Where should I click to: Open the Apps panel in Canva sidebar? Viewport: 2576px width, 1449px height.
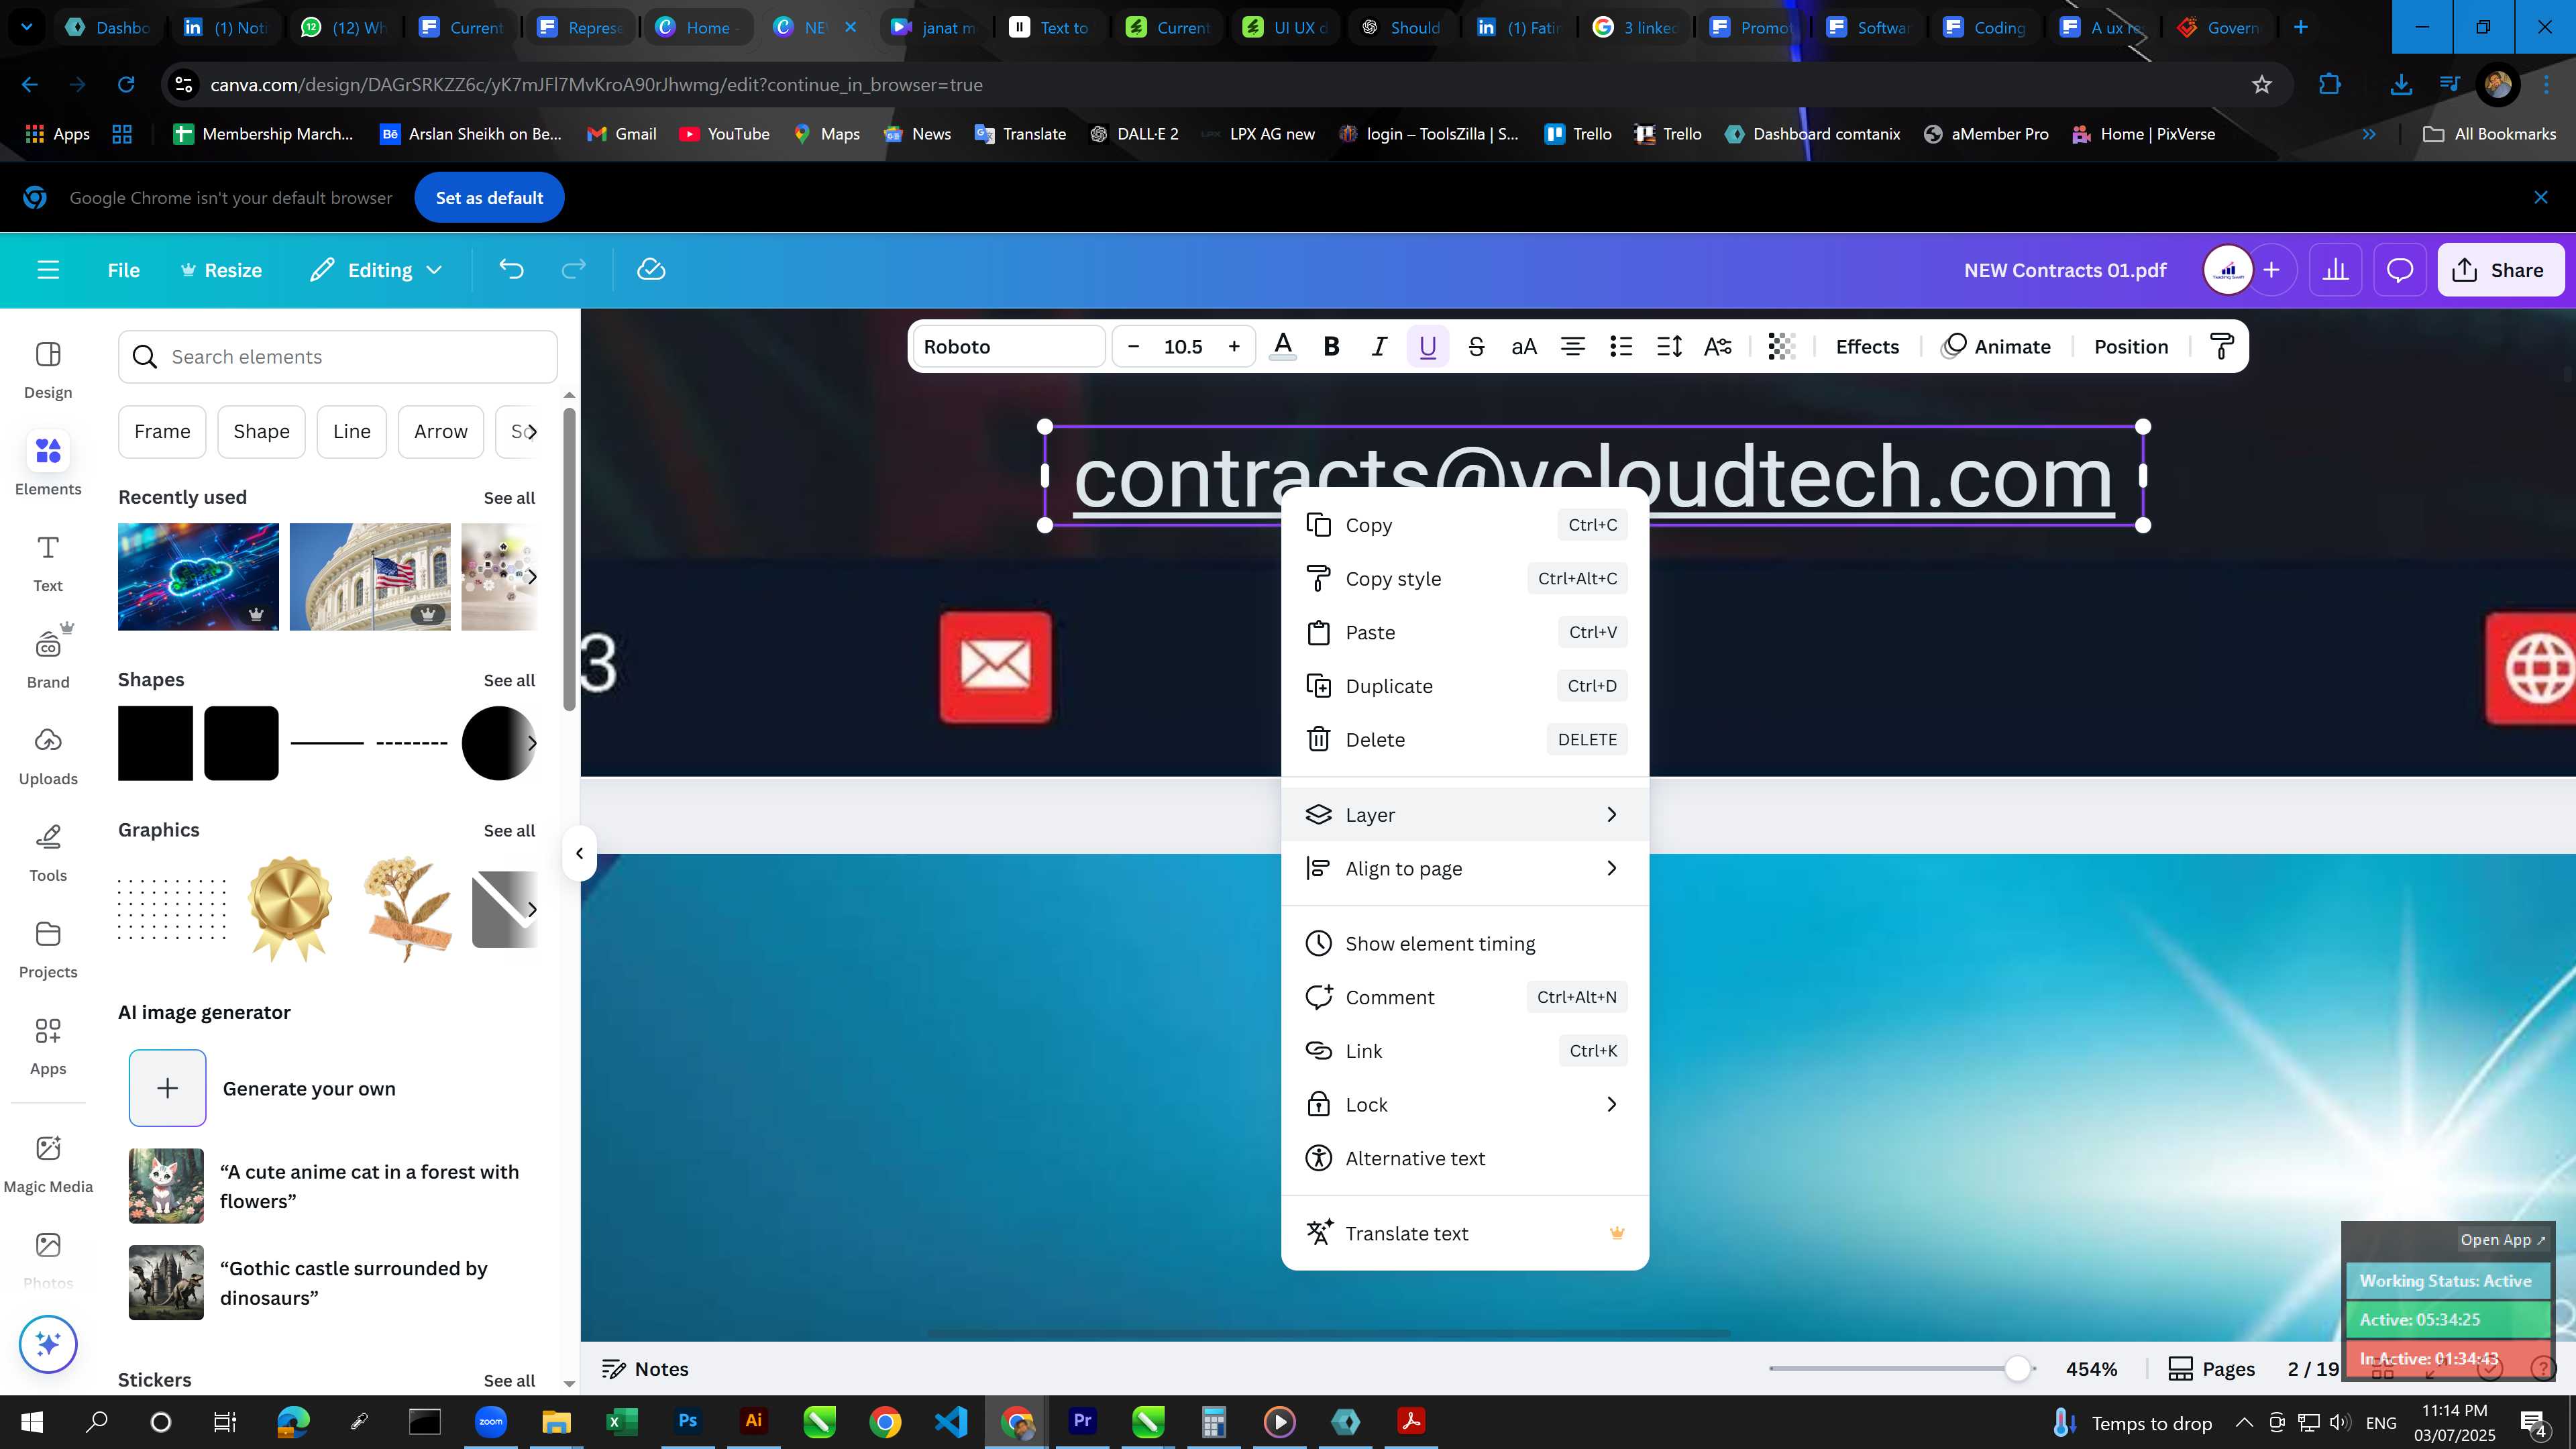click(48, 1046)
